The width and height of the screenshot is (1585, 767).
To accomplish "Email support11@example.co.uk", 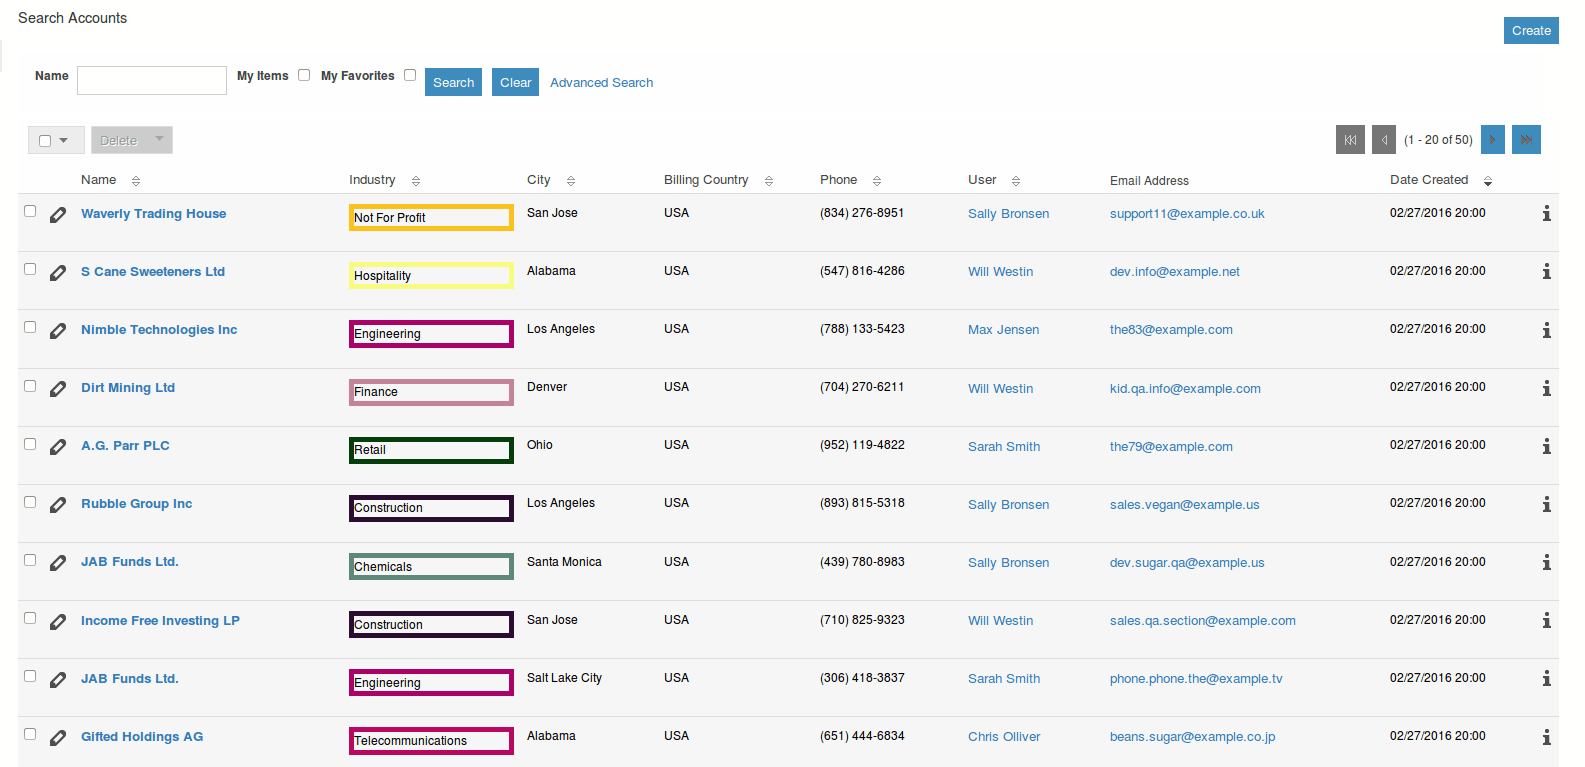I will (x=1187, y=214).
